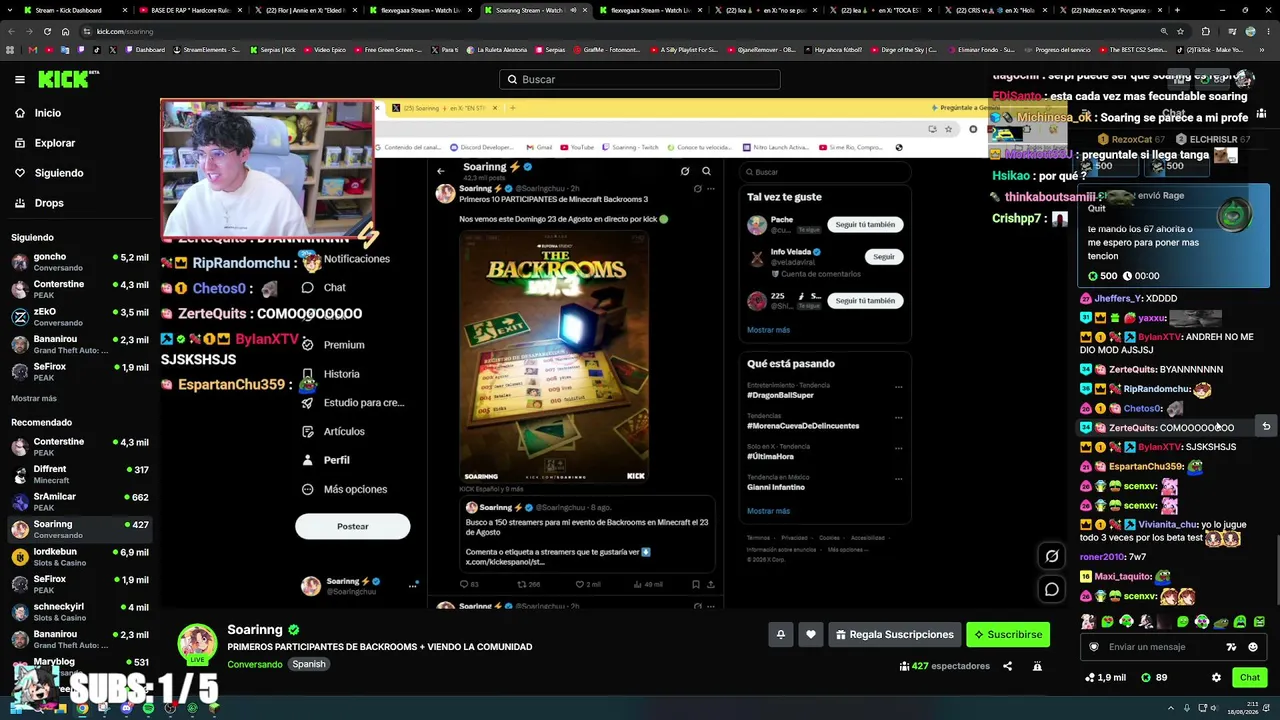Click Regala Suscripciones button

pos(895,634)
